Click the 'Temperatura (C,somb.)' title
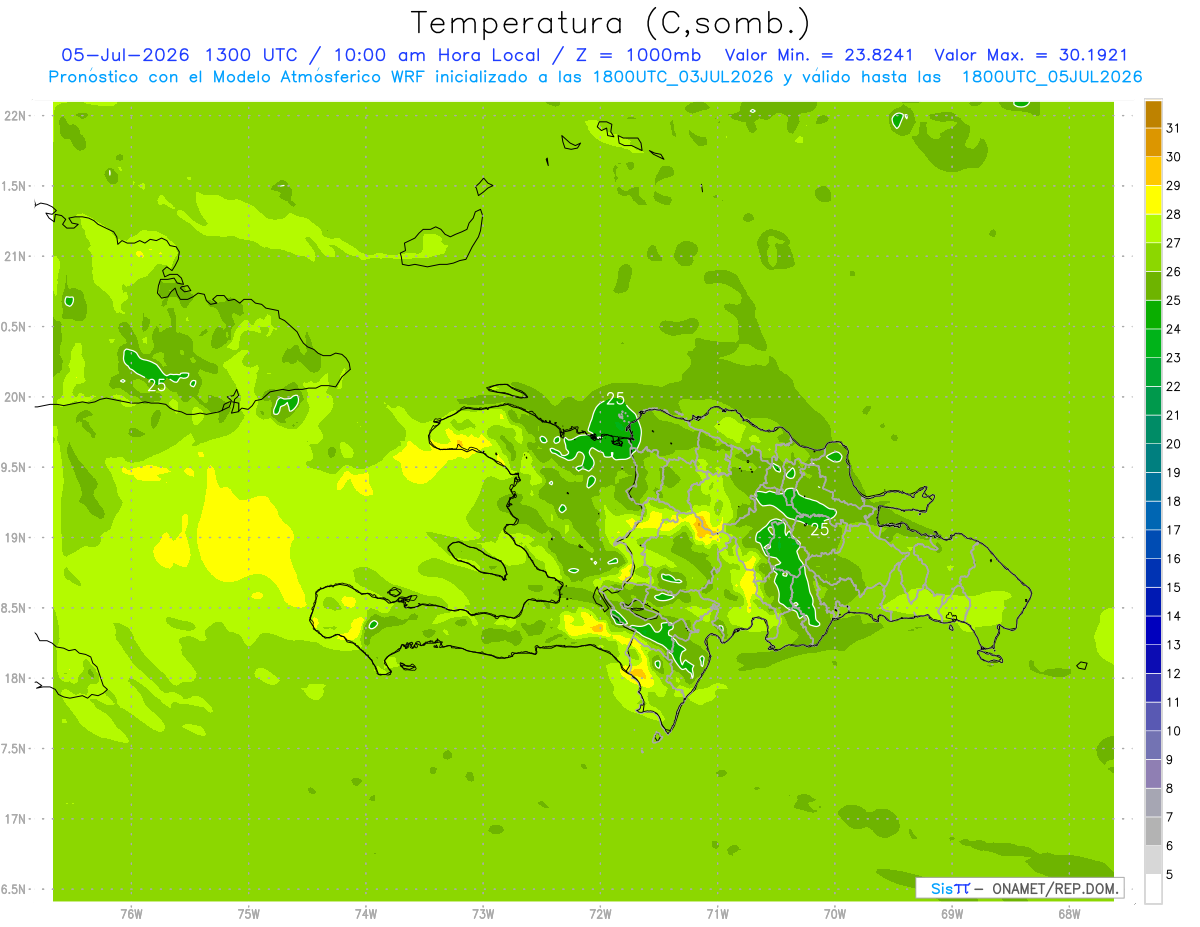 click(x=611, y=23)
